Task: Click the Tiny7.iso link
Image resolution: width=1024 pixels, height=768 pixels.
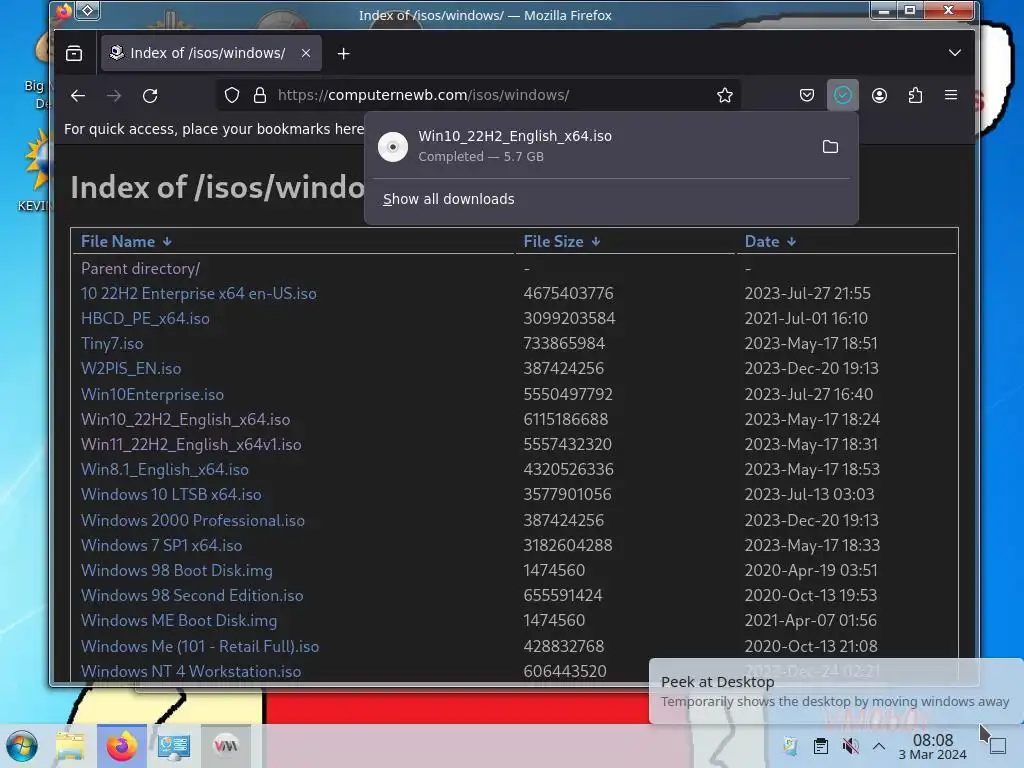Action: click(112, 344)
